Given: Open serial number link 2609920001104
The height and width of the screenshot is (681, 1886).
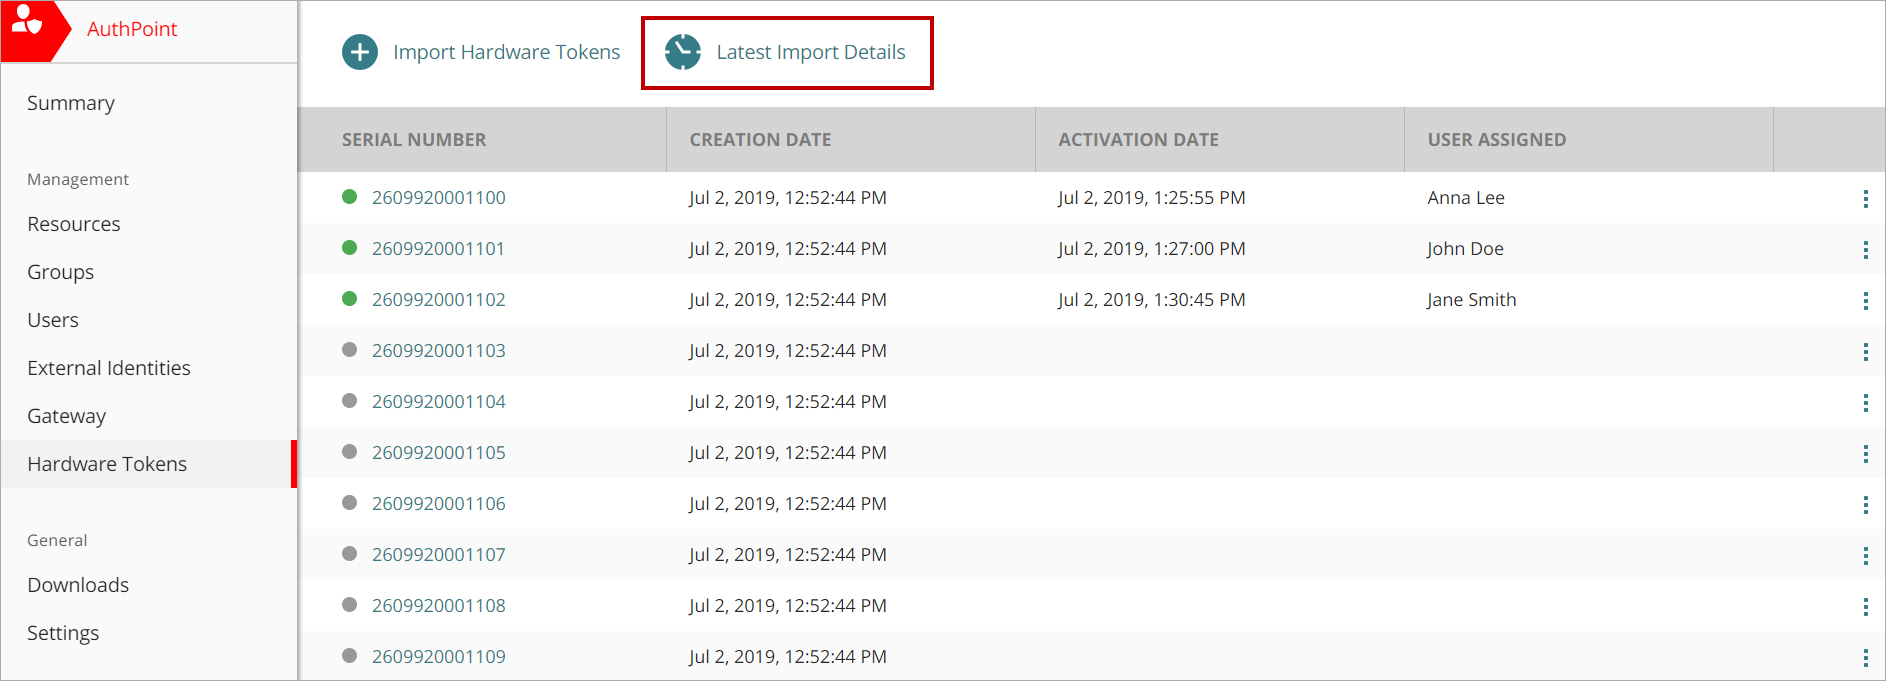Looking at the screenshot, I should tap(439, 402).
